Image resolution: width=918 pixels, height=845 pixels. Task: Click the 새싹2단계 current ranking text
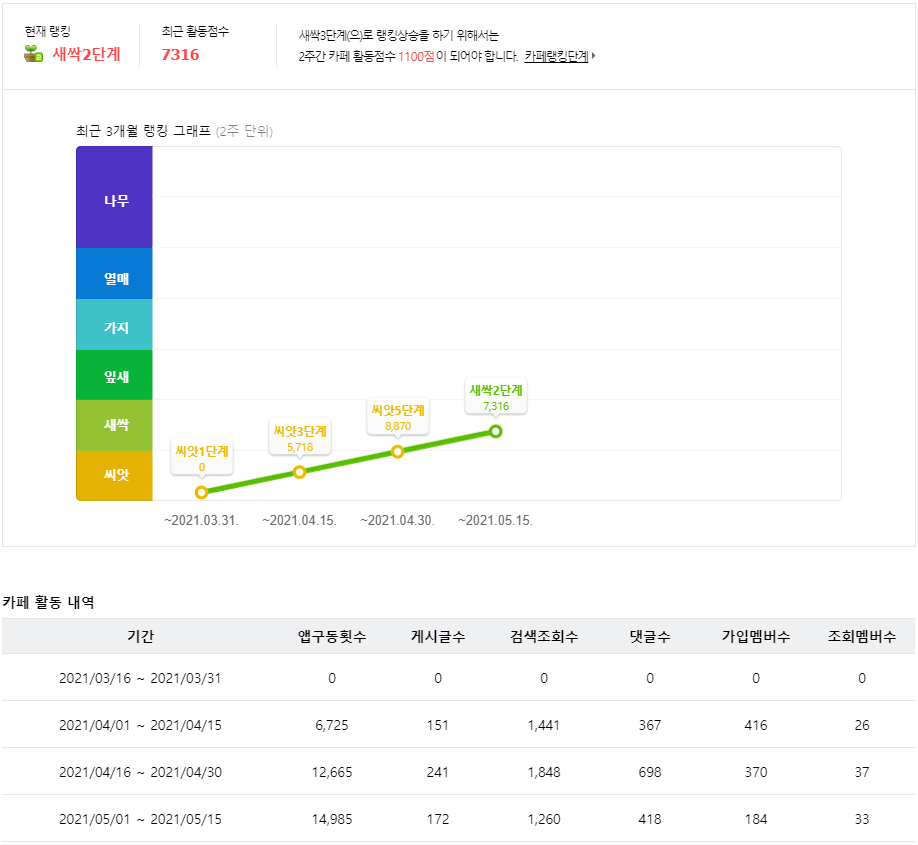click(x=86, y=54)
